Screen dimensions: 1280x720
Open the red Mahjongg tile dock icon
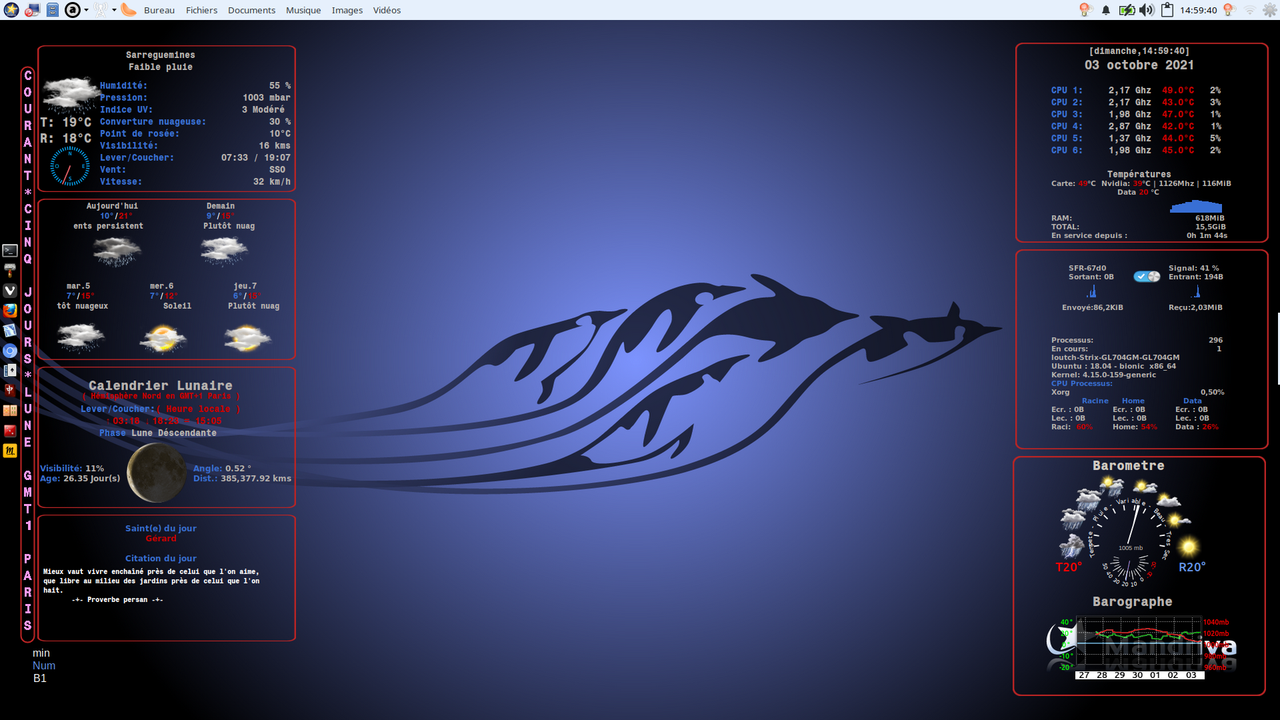click(x=10, y=390)
